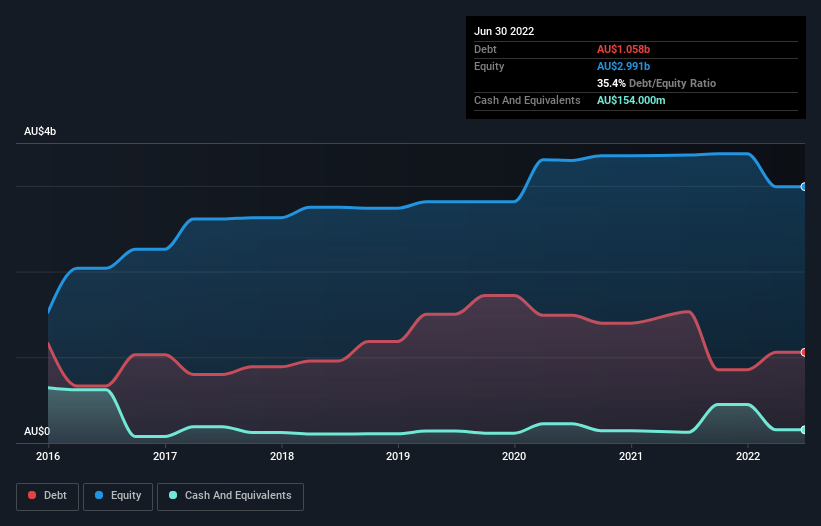
Task: Click the 2016 x-axis label
Action: [48, 456]
